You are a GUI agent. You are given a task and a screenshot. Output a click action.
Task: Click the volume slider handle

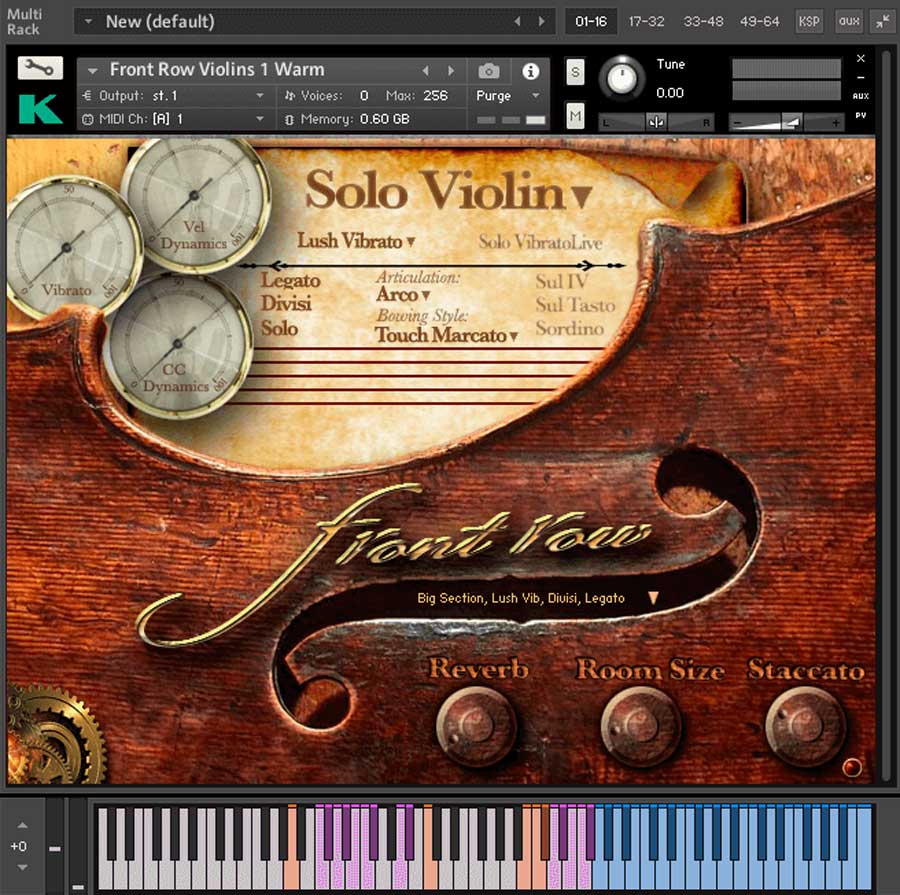tap(792, 122)
